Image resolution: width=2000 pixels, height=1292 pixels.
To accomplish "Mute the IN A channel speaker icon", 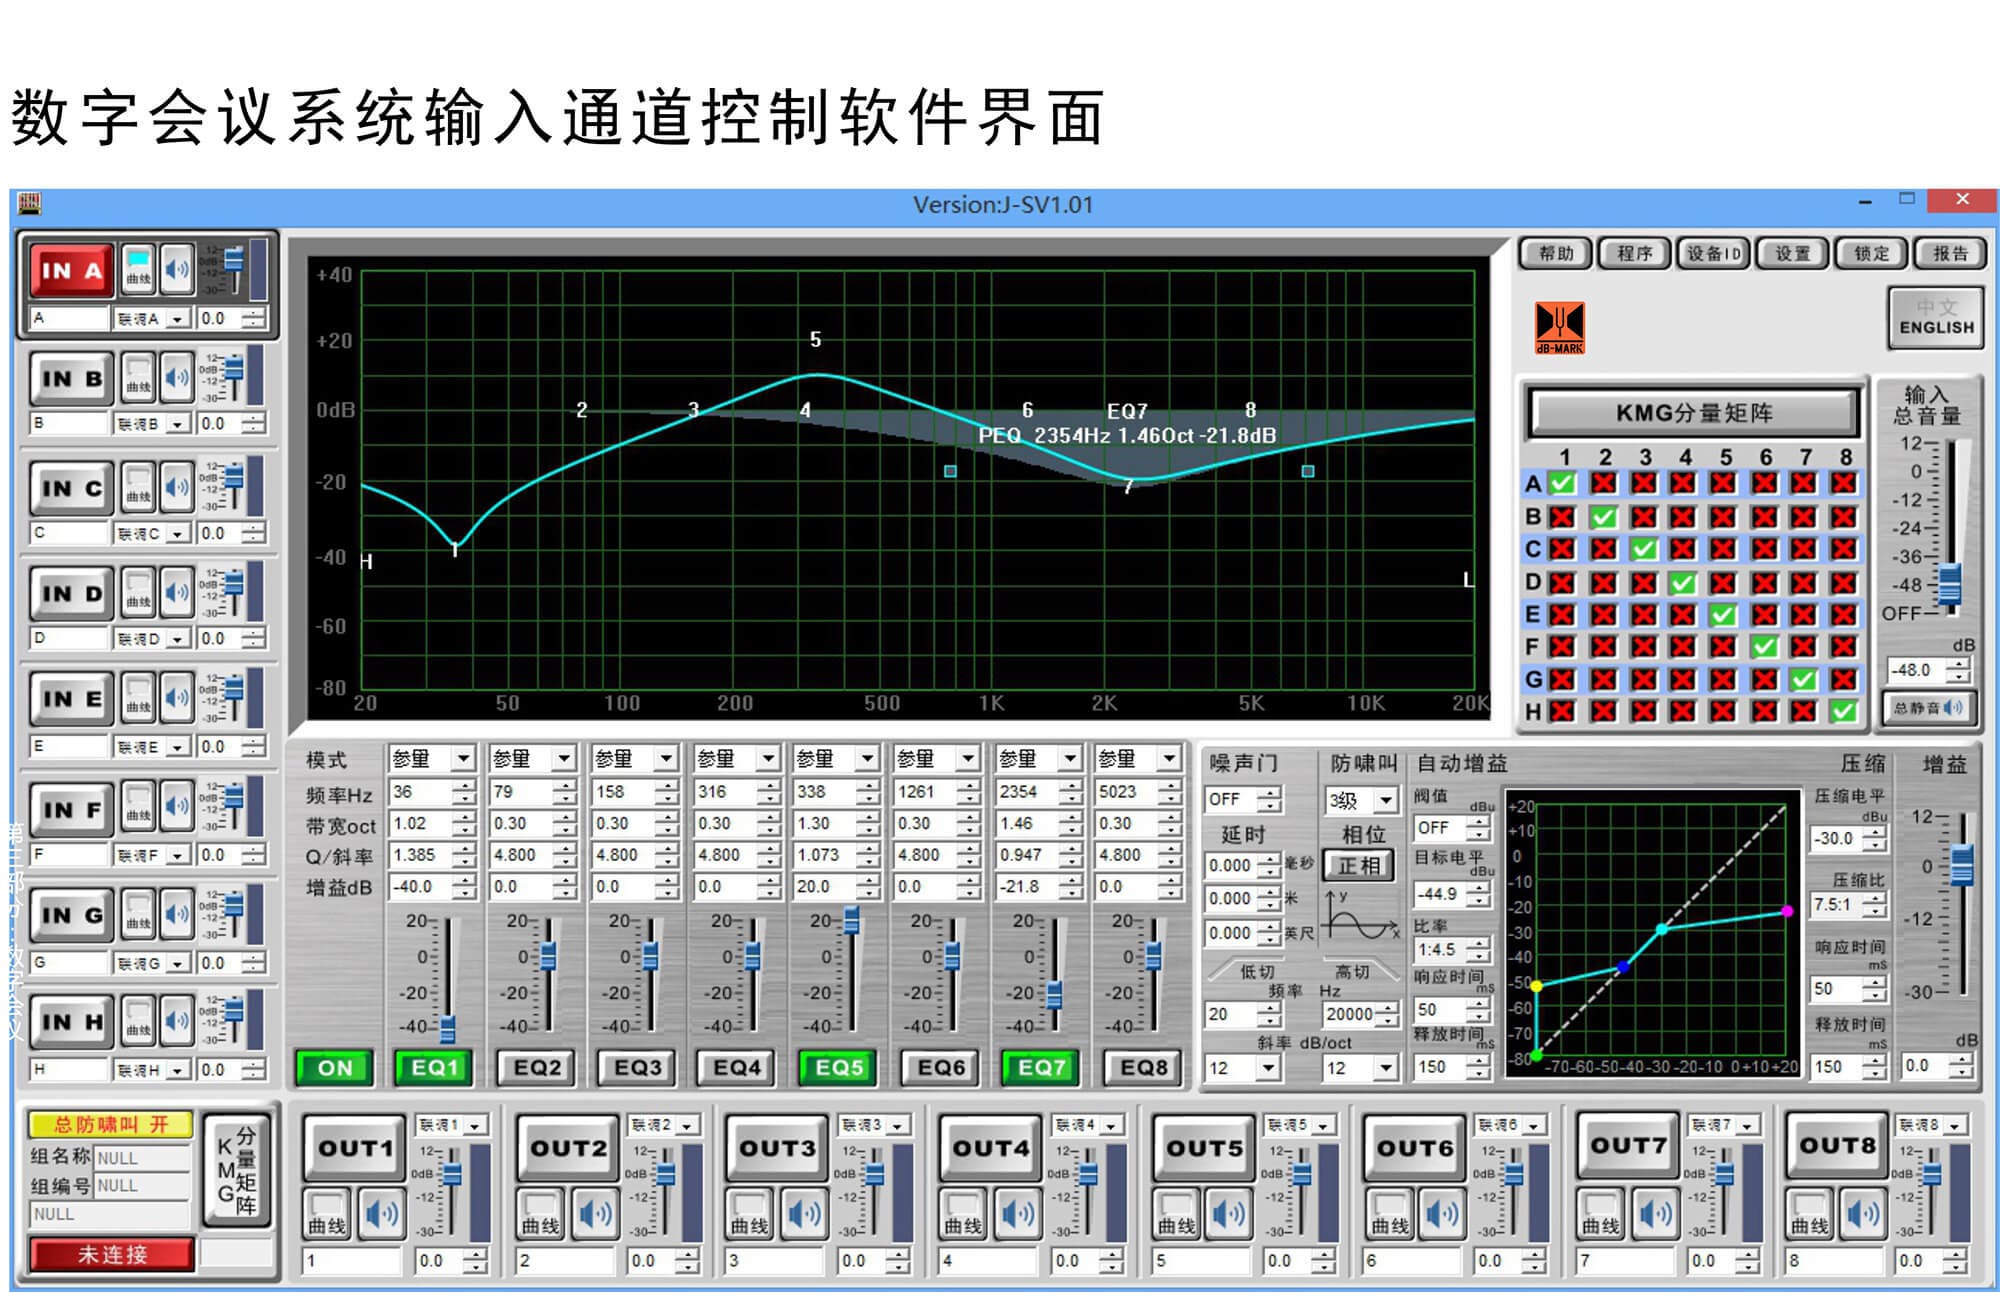I will 177,269.
